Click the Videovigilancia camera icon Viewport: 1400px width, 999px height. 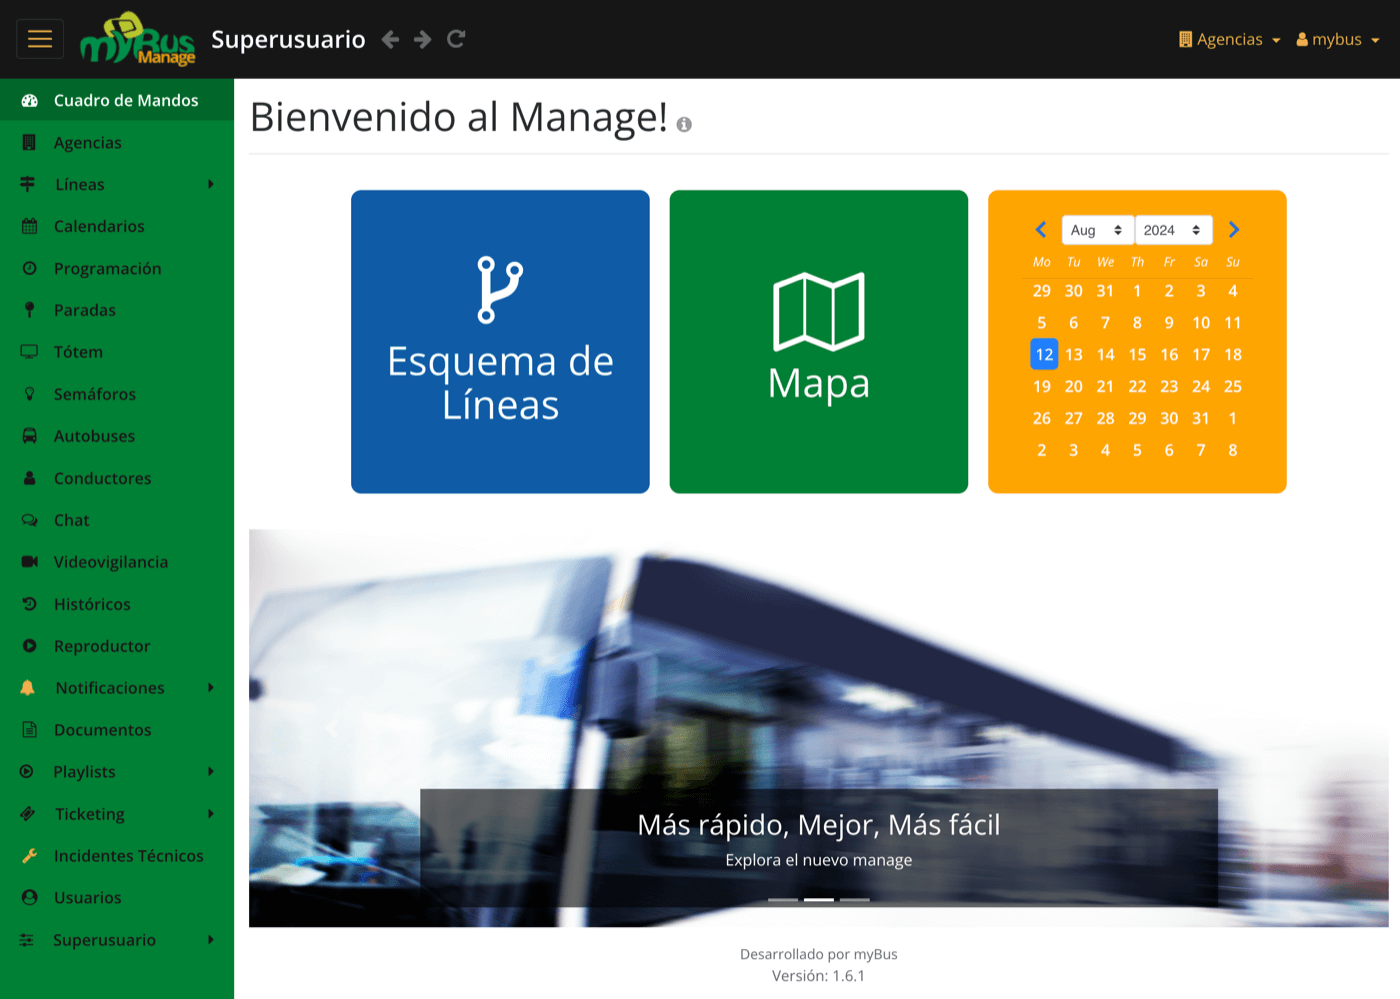point(29,562)
